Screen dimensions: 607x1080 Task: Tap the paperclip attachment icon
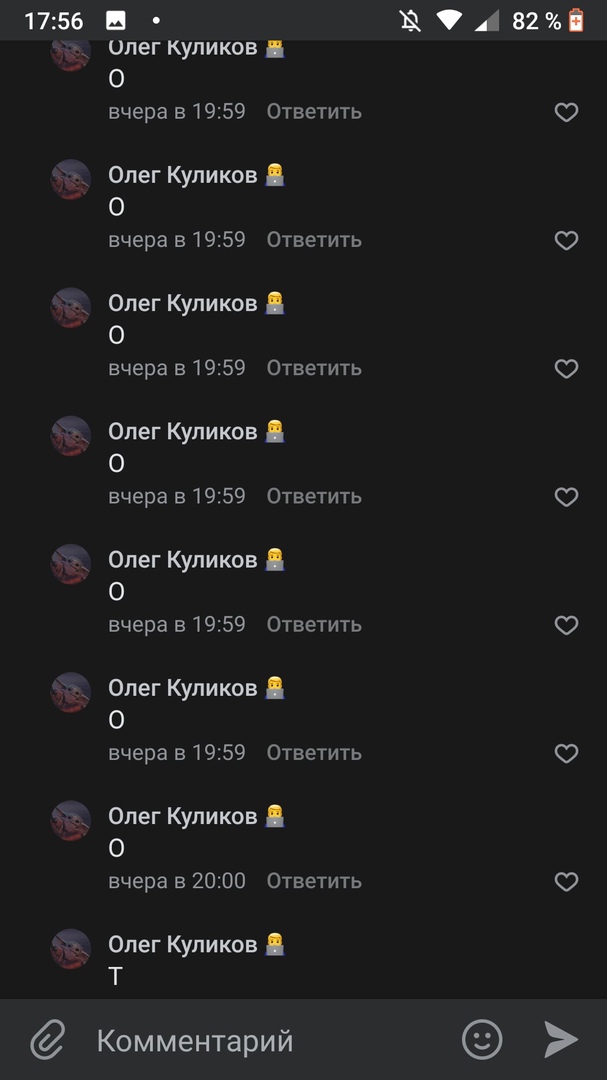click(47, 1040)
